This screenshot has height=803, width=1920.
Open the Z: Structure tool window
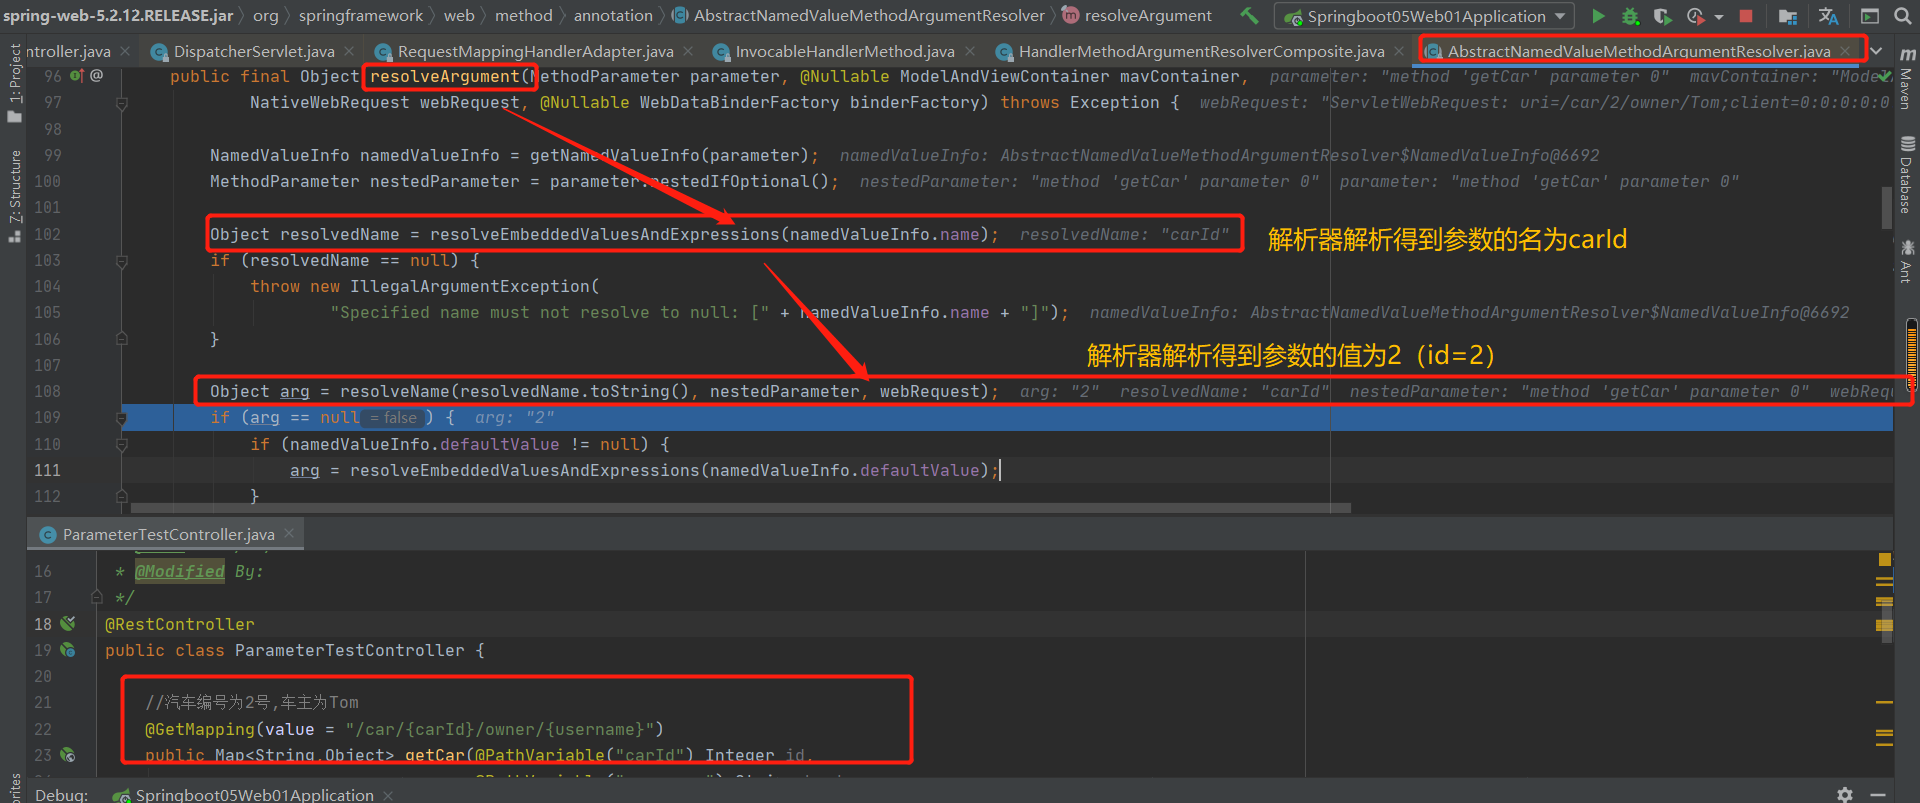click(14, 196)
